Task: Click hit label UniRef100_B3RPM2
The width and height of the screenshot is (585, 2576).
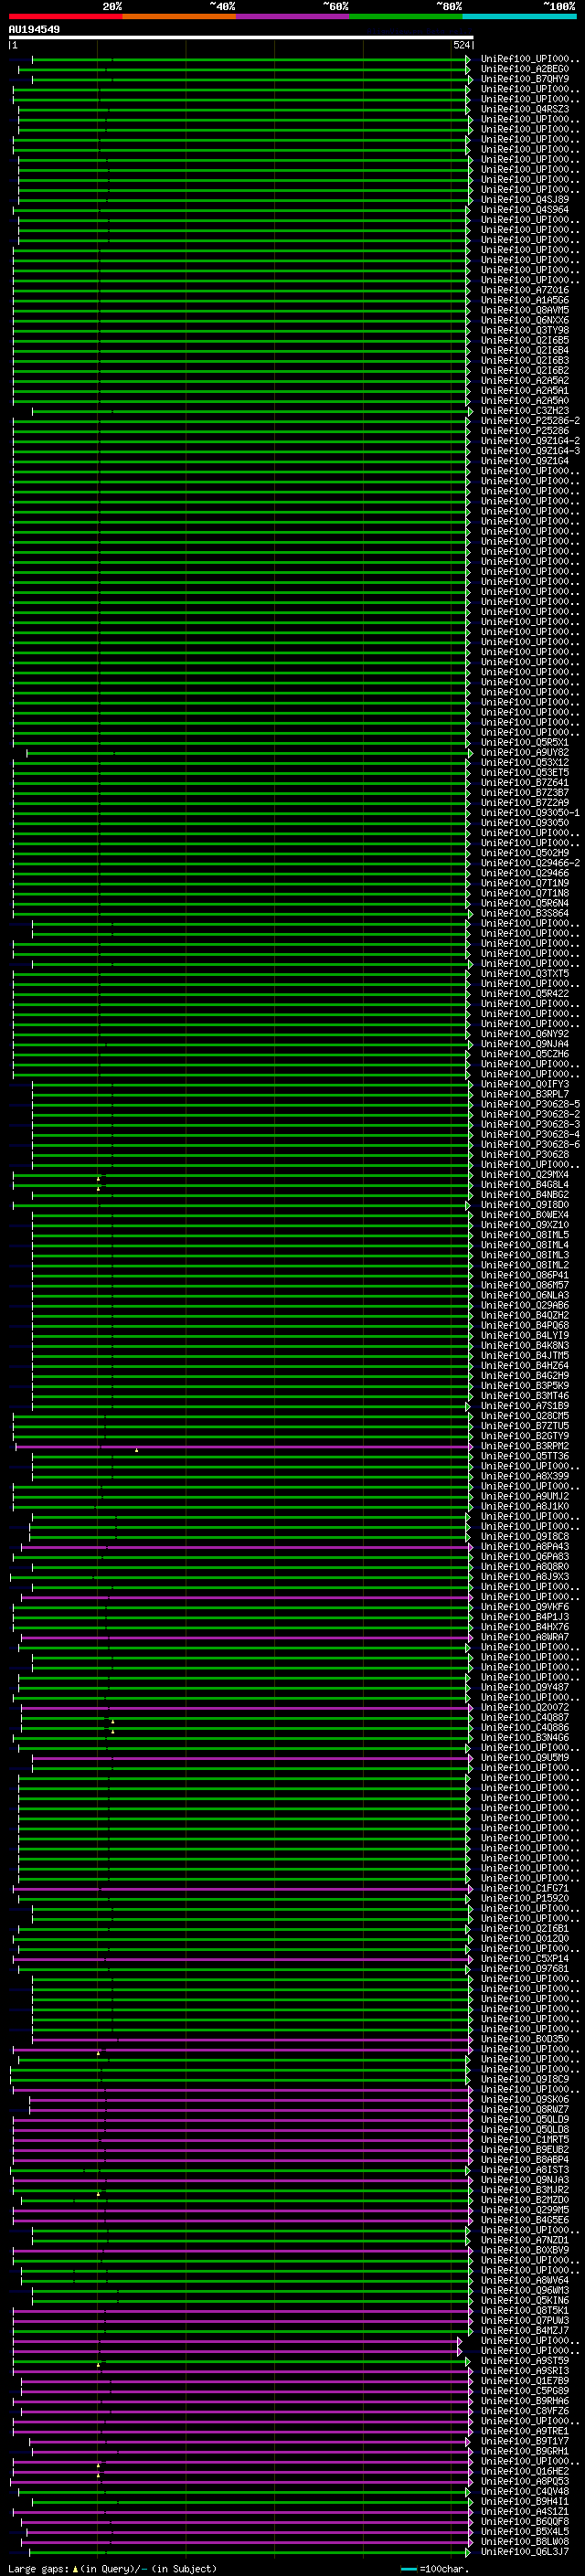Action: pos(525,1447)
